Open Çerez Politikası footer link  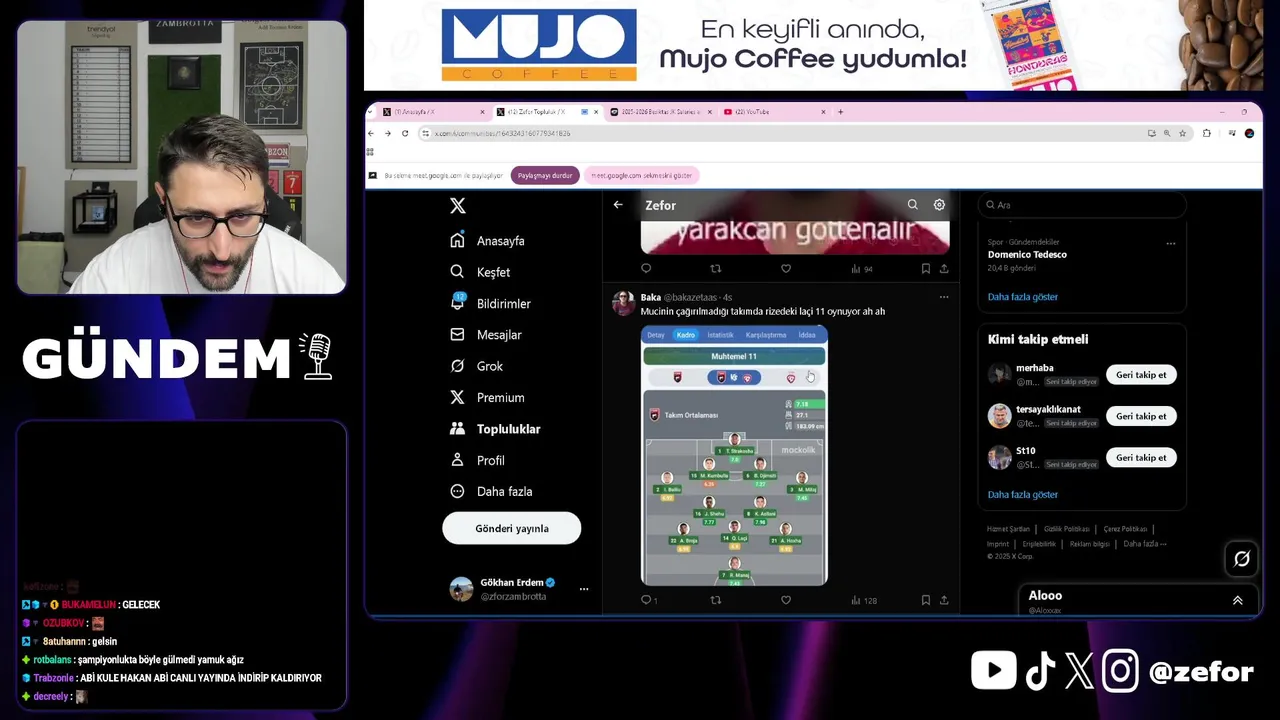coord(1125,529)
